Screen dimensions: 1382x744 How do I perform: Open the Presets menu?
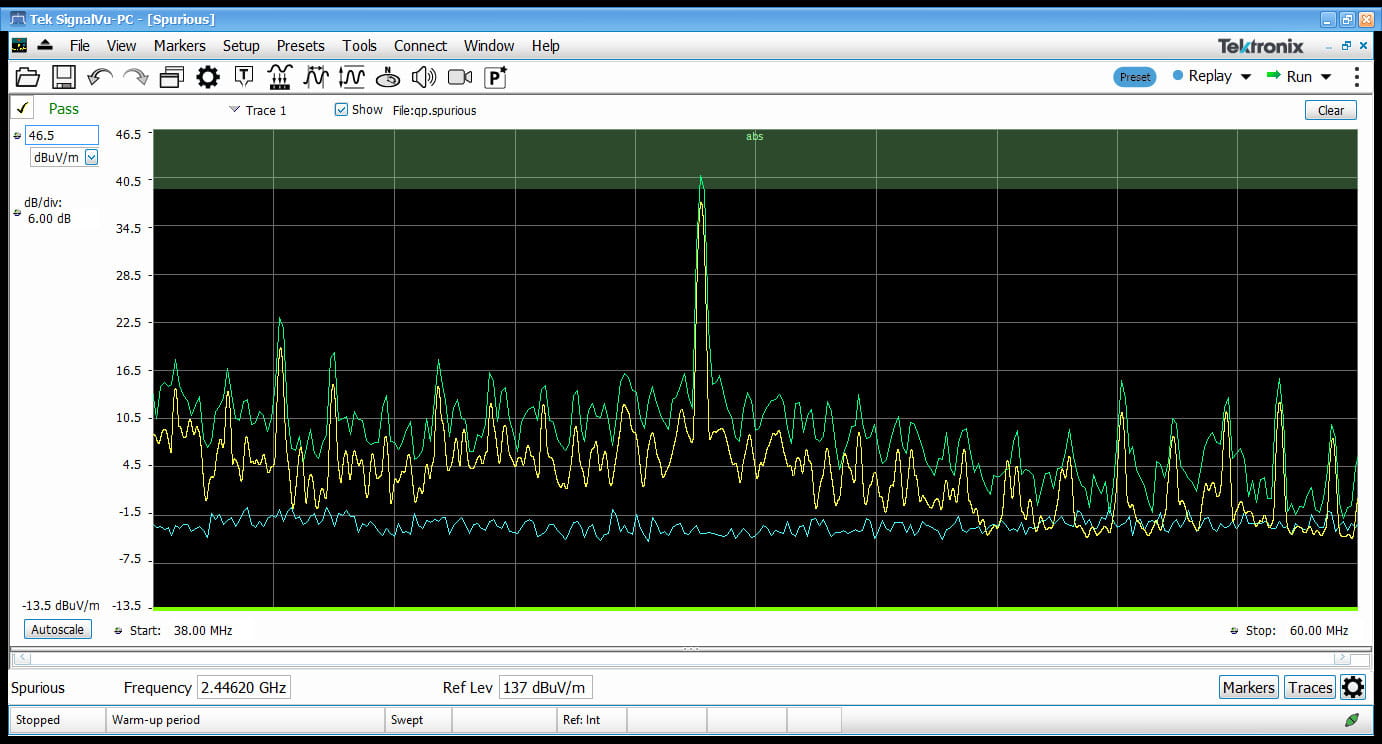tap(300, 46)
